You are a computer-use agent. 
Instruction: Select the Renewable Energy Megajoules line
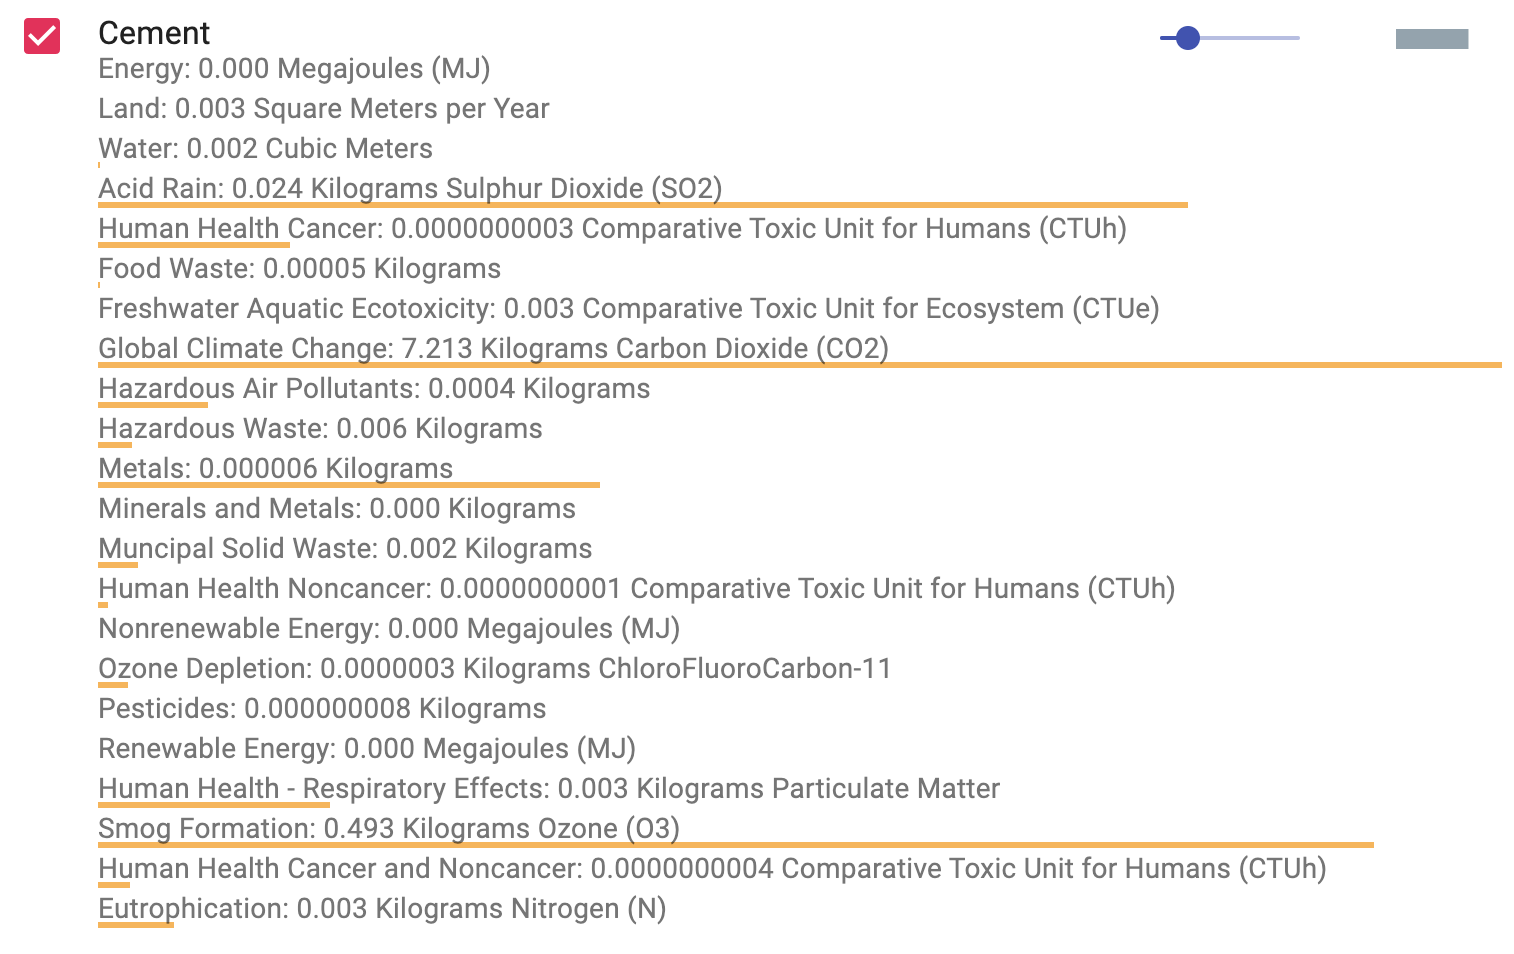pos(366,749)
